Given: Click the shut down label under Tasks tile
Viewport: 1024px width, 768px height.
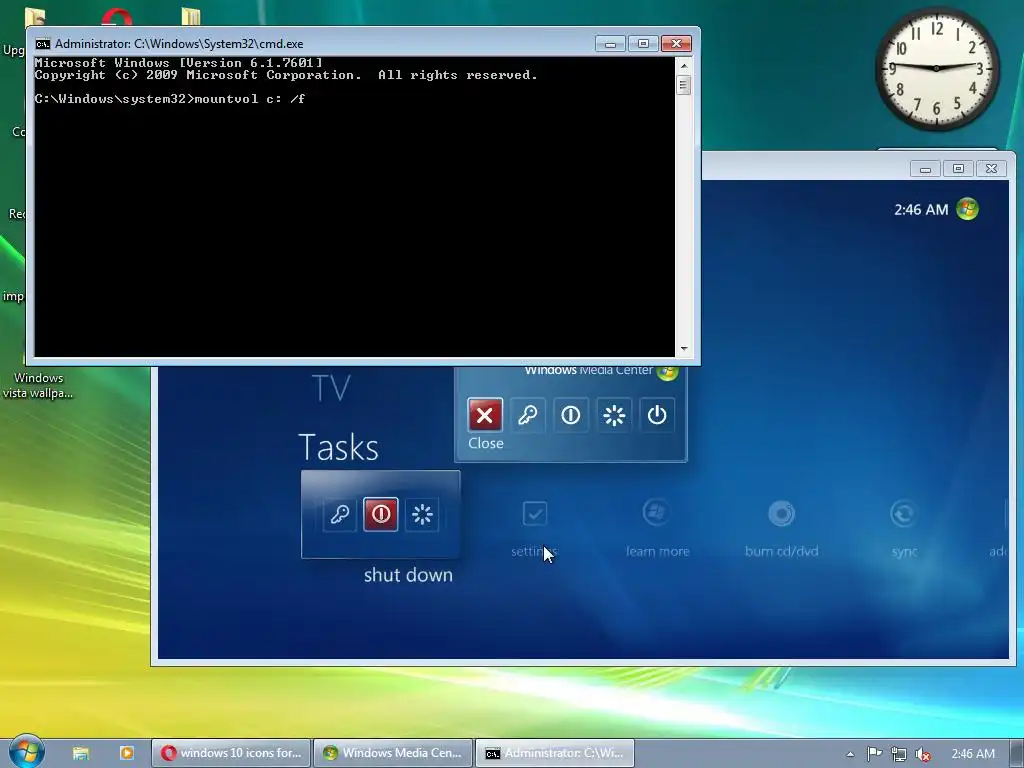Looking at the screenshot, I should [408, 575].
